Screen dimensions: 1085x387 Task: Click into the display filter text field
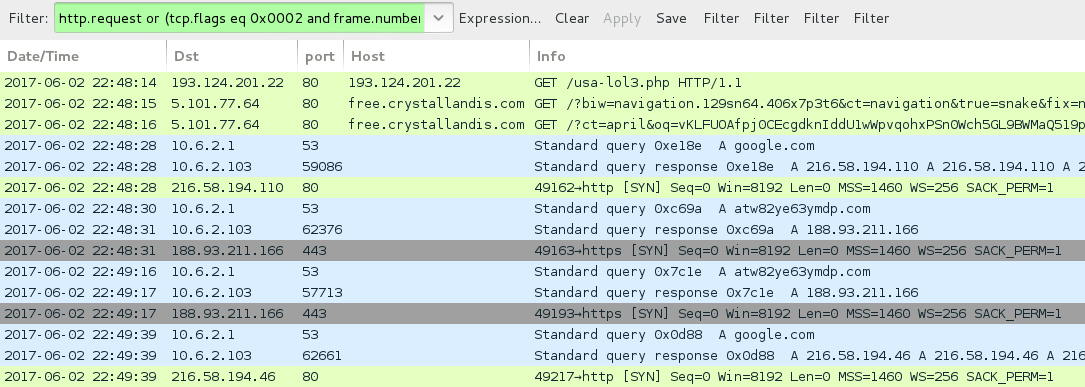tap(239, 18)
